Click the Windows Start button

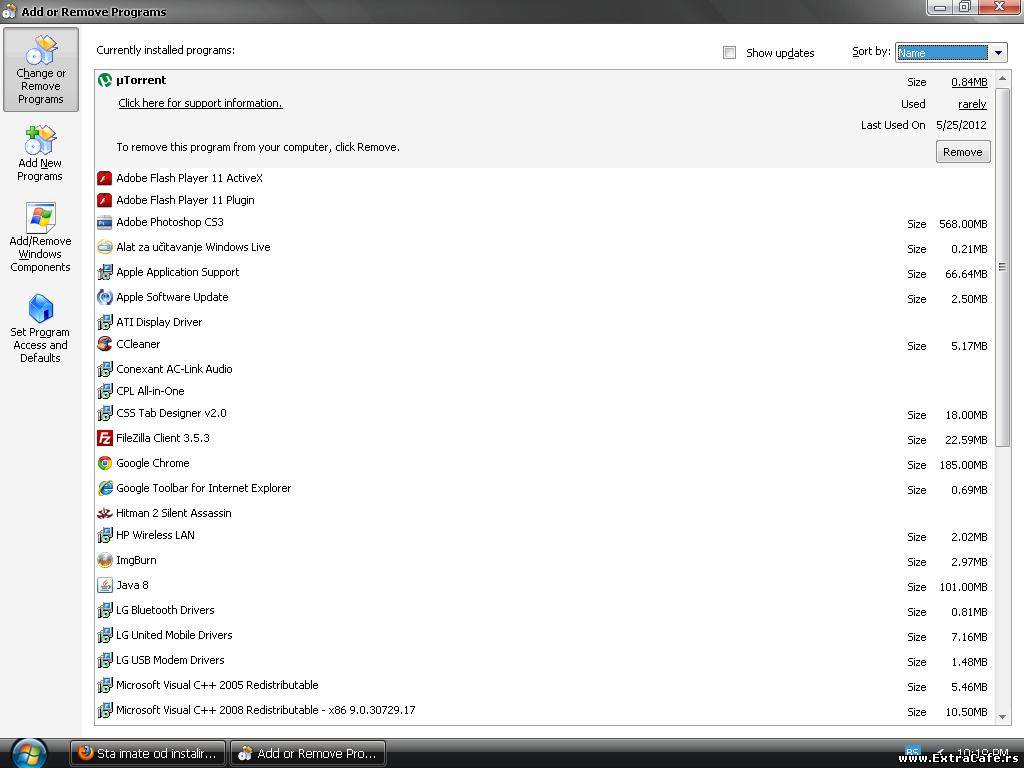tap(29, 753)
